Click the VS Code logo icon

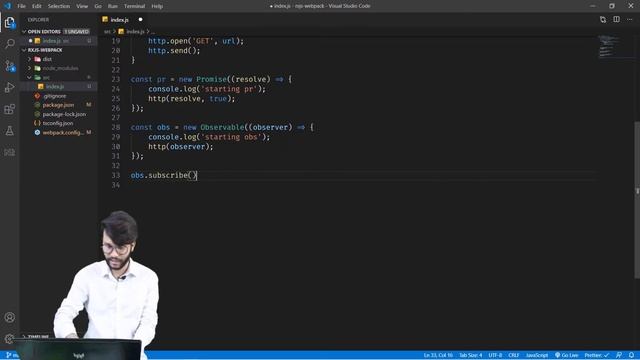[x=7, y=6]
